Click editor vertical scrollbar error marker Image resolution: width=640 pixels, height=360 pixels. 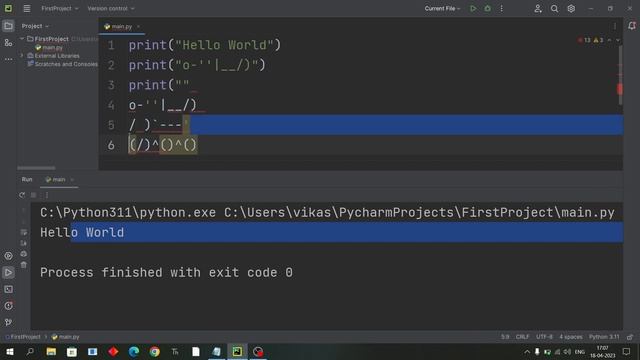(620, 89)
